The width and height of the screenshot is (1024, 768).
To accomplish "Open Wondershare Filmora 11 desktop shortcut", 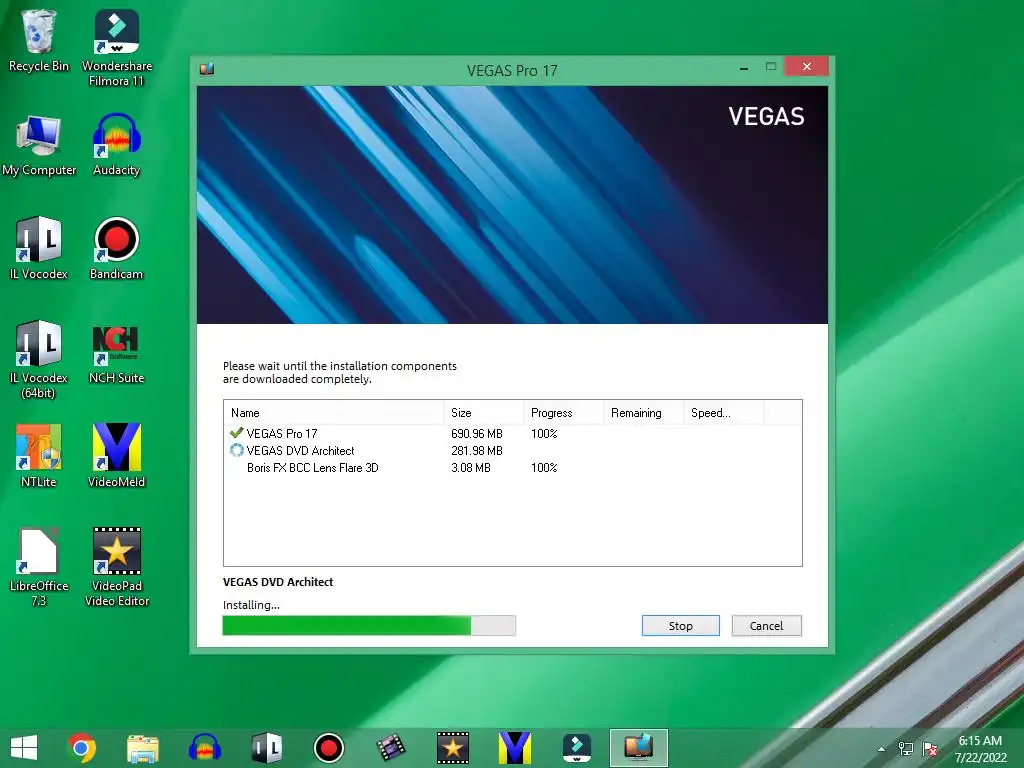I will click(117, 48).
